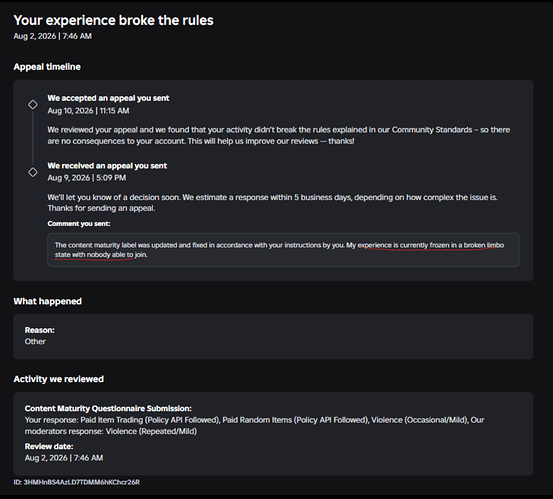Click the 'What happened' section heading
553x499 pixels.
[x=48, y=301]
